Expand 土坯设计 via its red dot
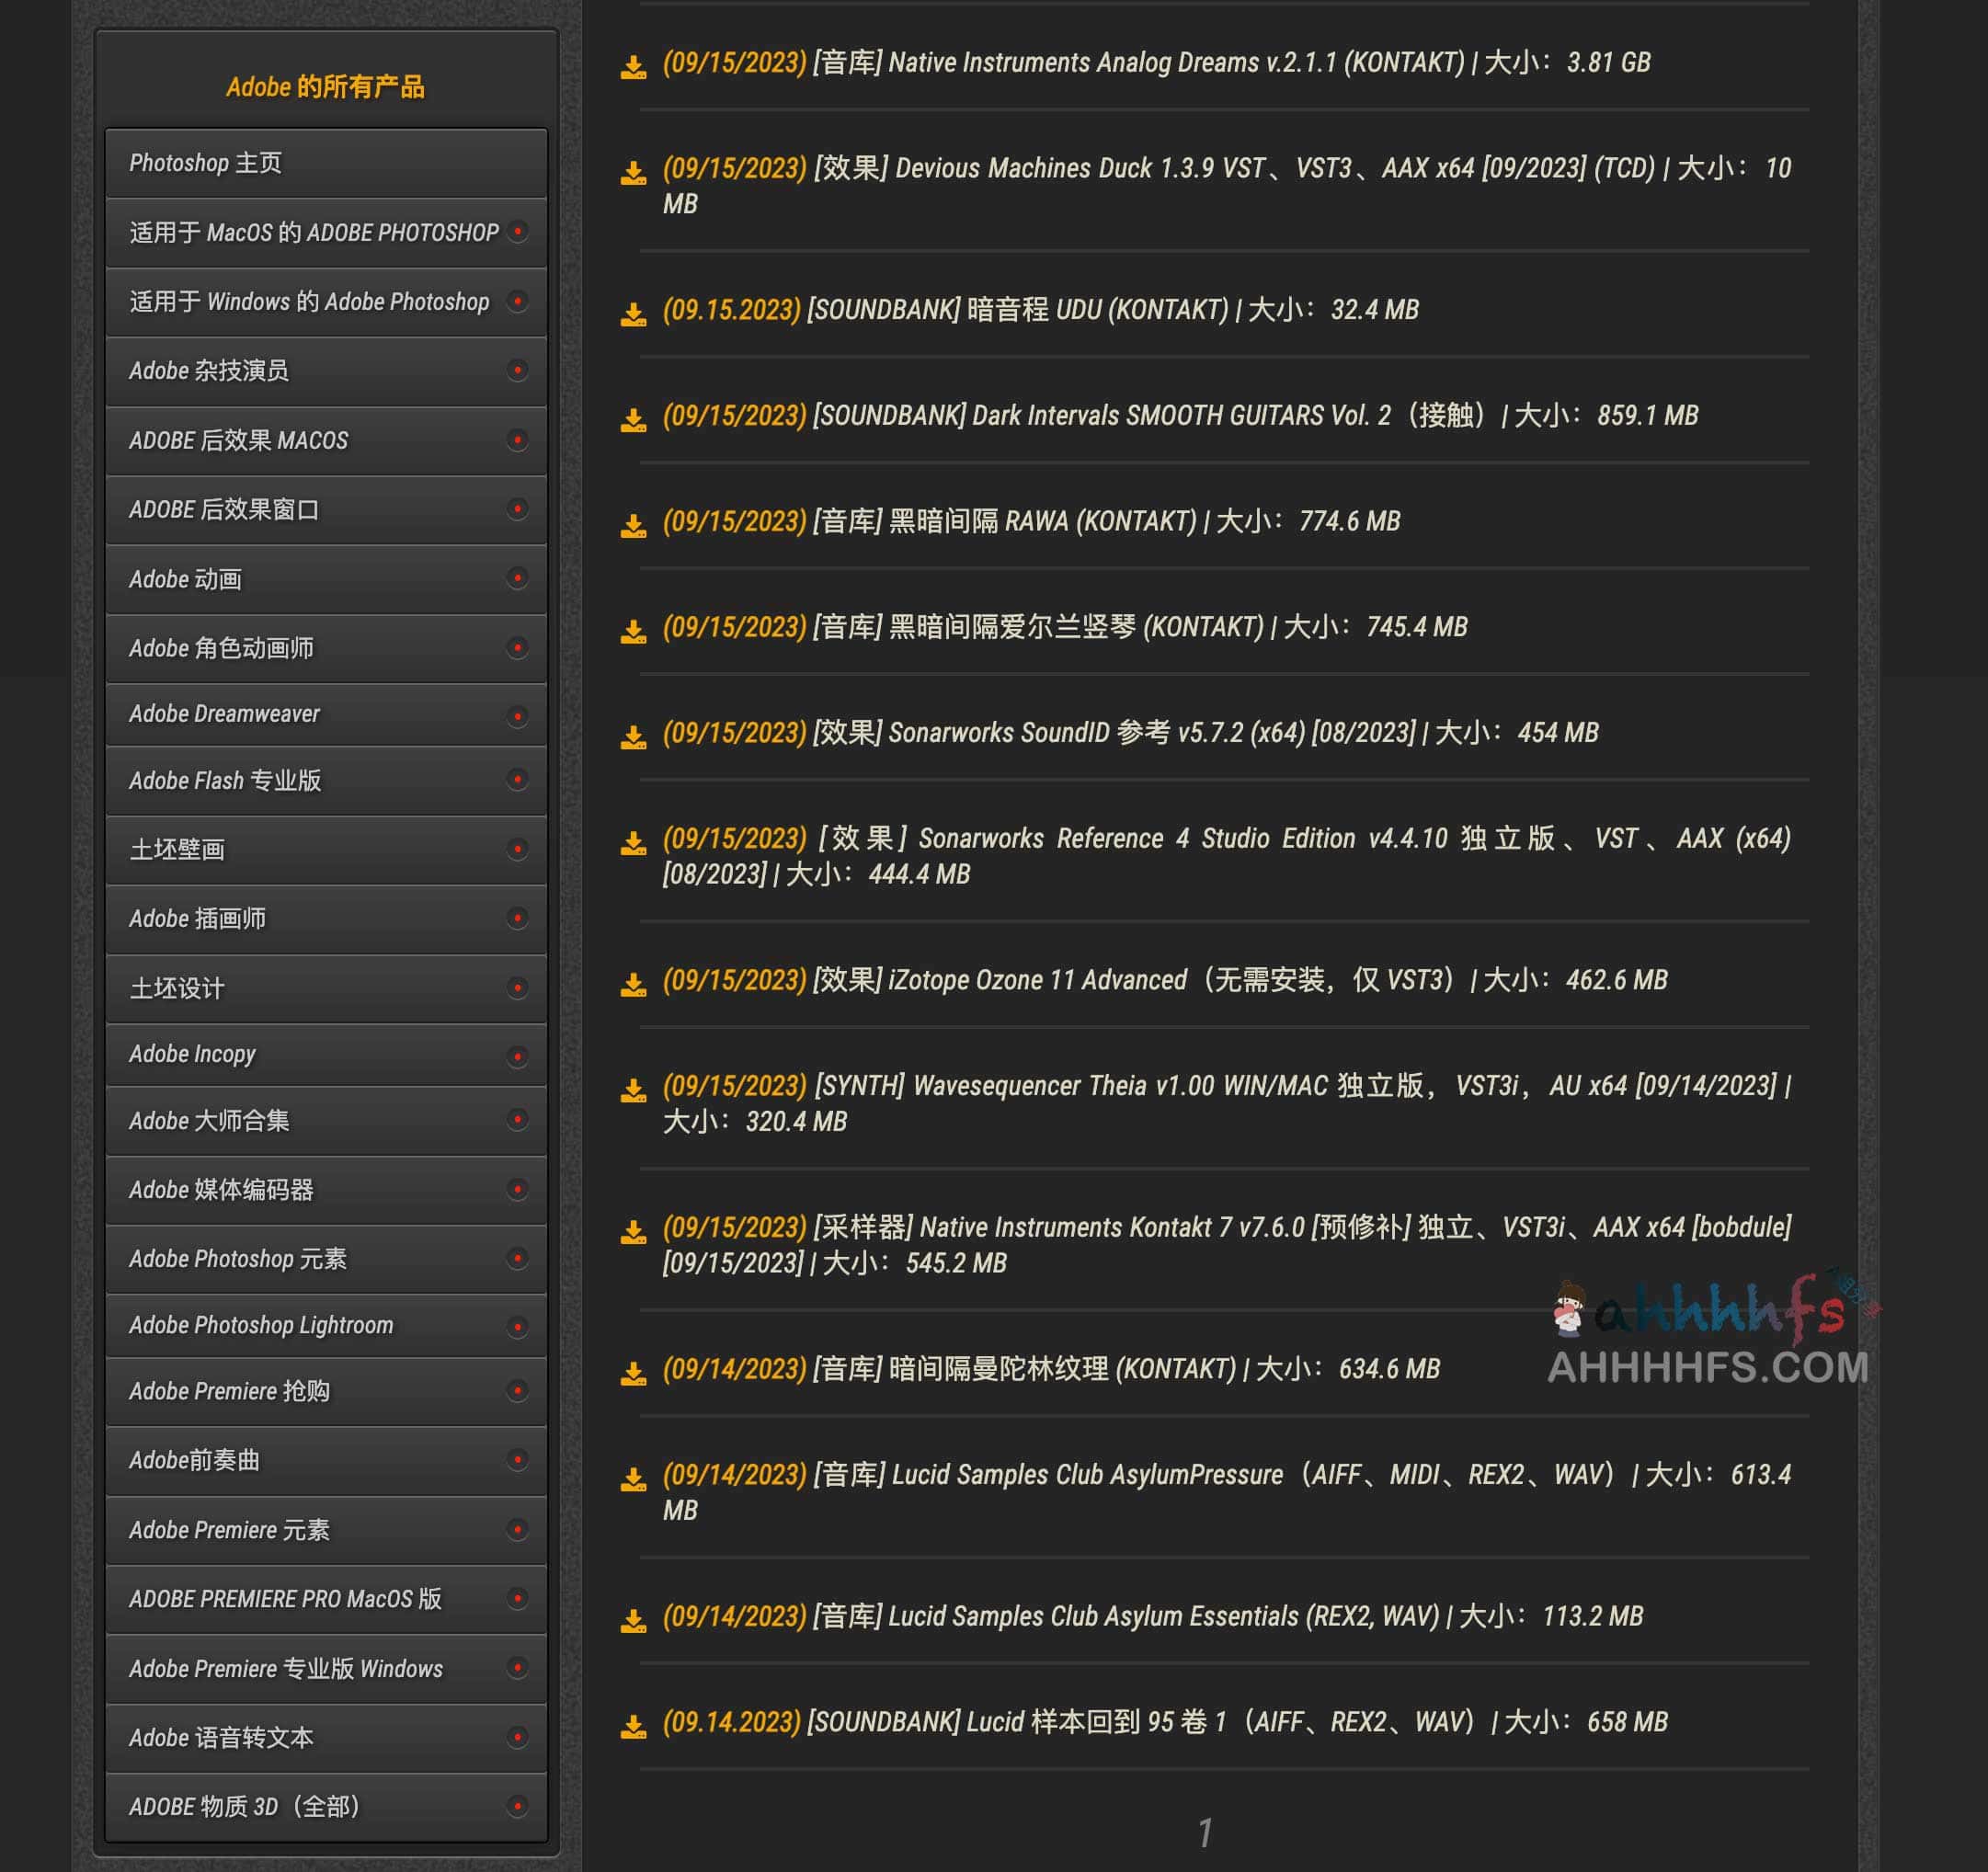1988x1872 pixels. [517, 988]
